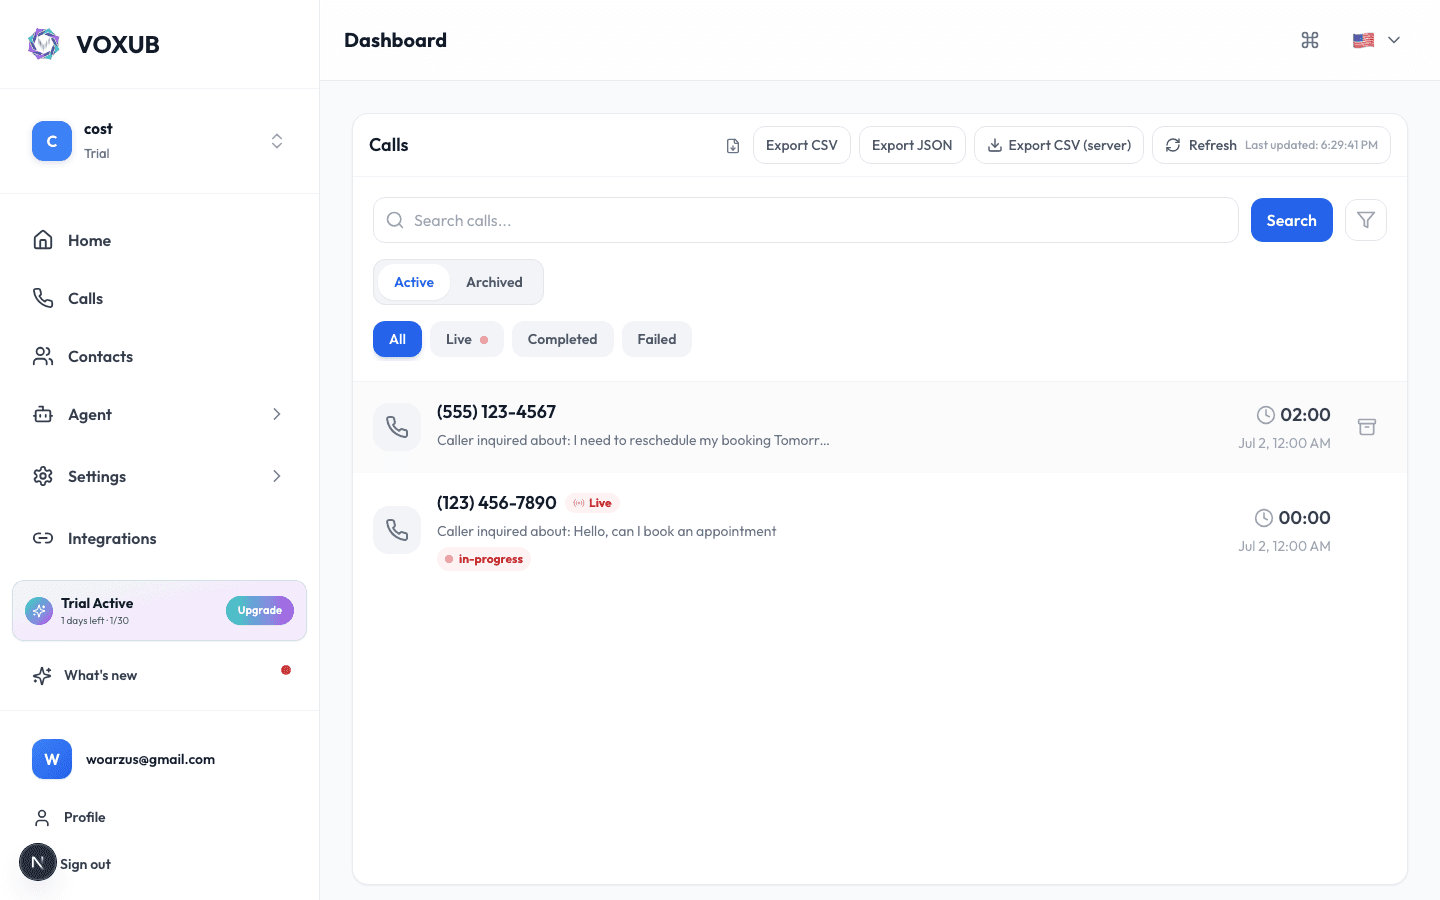1440x900 pixels.
Task: Open the cost workspace switcher
Action: pos(160,141)
